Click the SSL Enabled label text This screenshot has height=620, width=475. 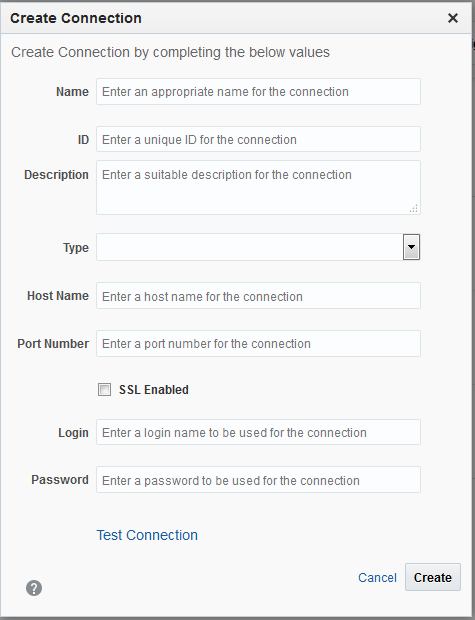tap(153, 390)
